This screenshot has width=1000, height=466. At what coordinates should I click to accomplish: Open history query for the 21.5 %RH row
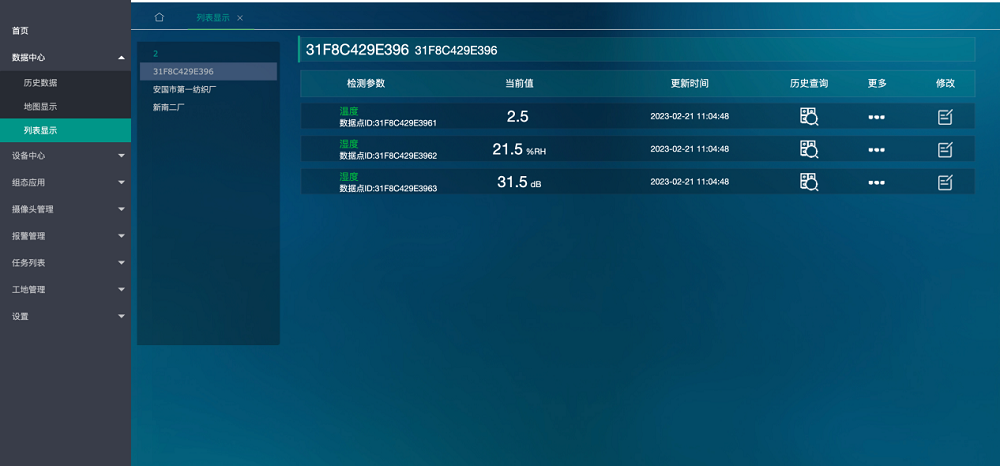click(808, 149)
